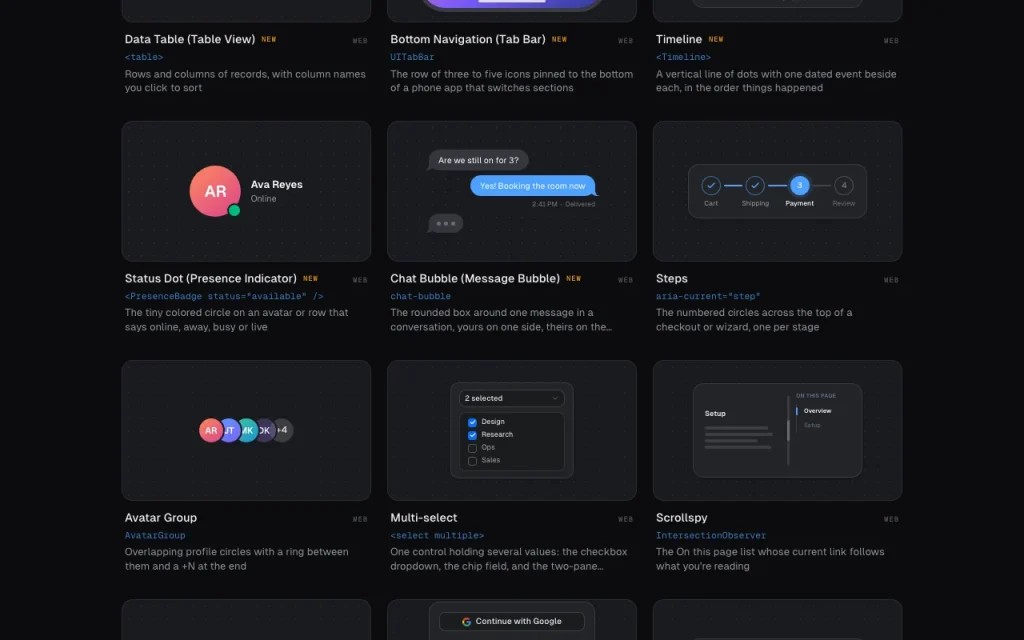Click the Continue with Google button
Viewport: 1024px width, 640px height.
pos(511,621)
